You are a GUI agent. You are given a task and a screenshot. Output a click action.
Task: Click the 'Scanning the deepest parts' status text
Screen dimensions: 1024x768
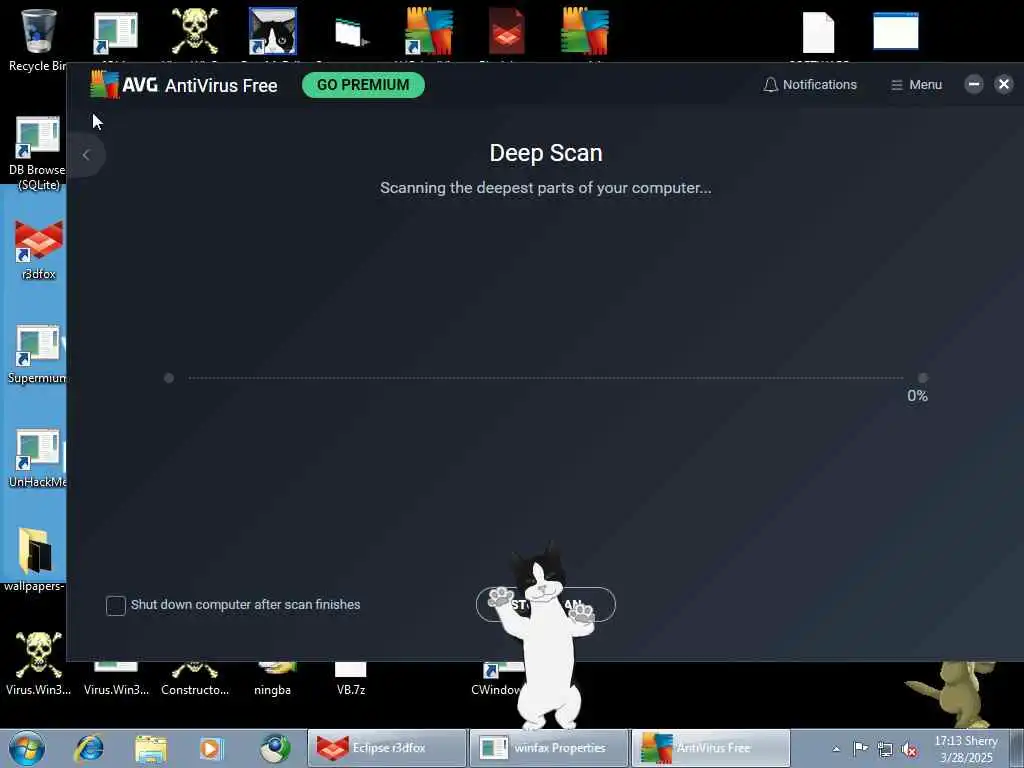(545, 188)
